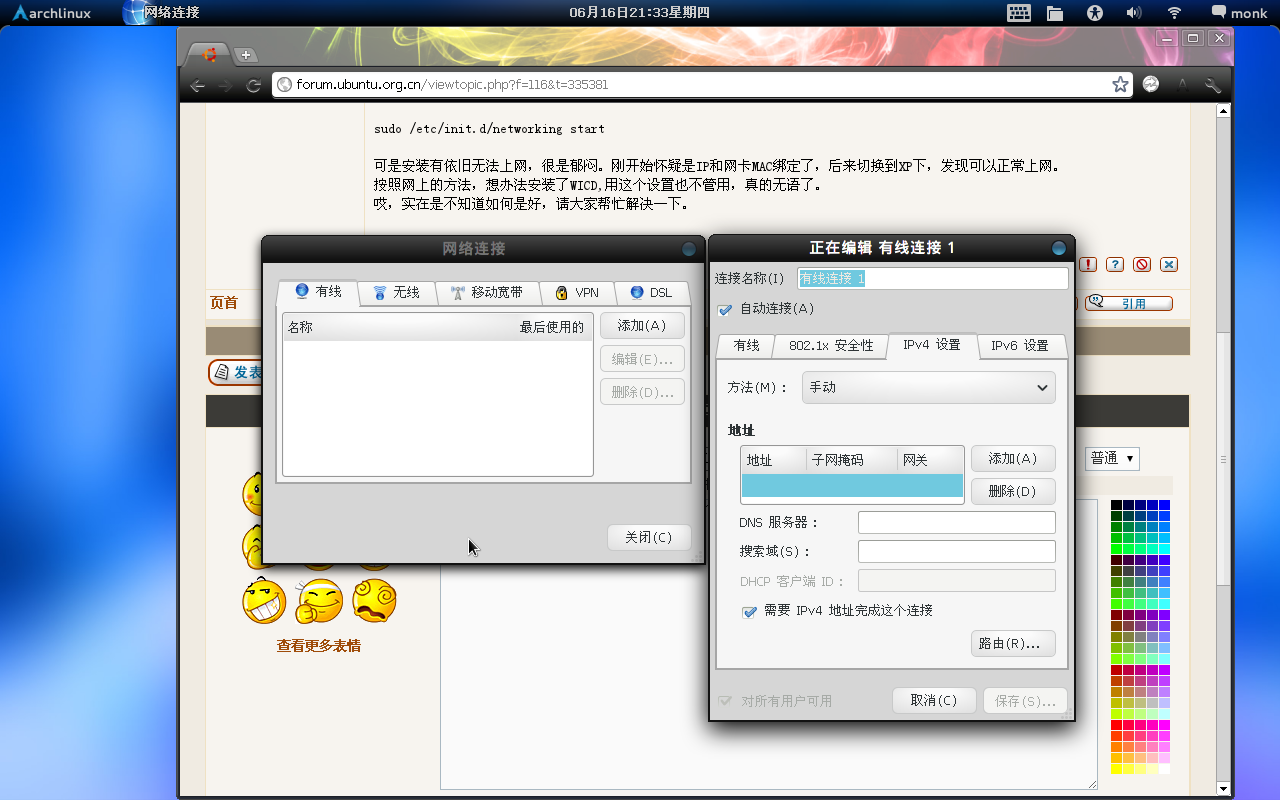Viewport: 1280px width, 800px height.
Task: Click the faded A extension icon
Action: (x=1183, y=85)
